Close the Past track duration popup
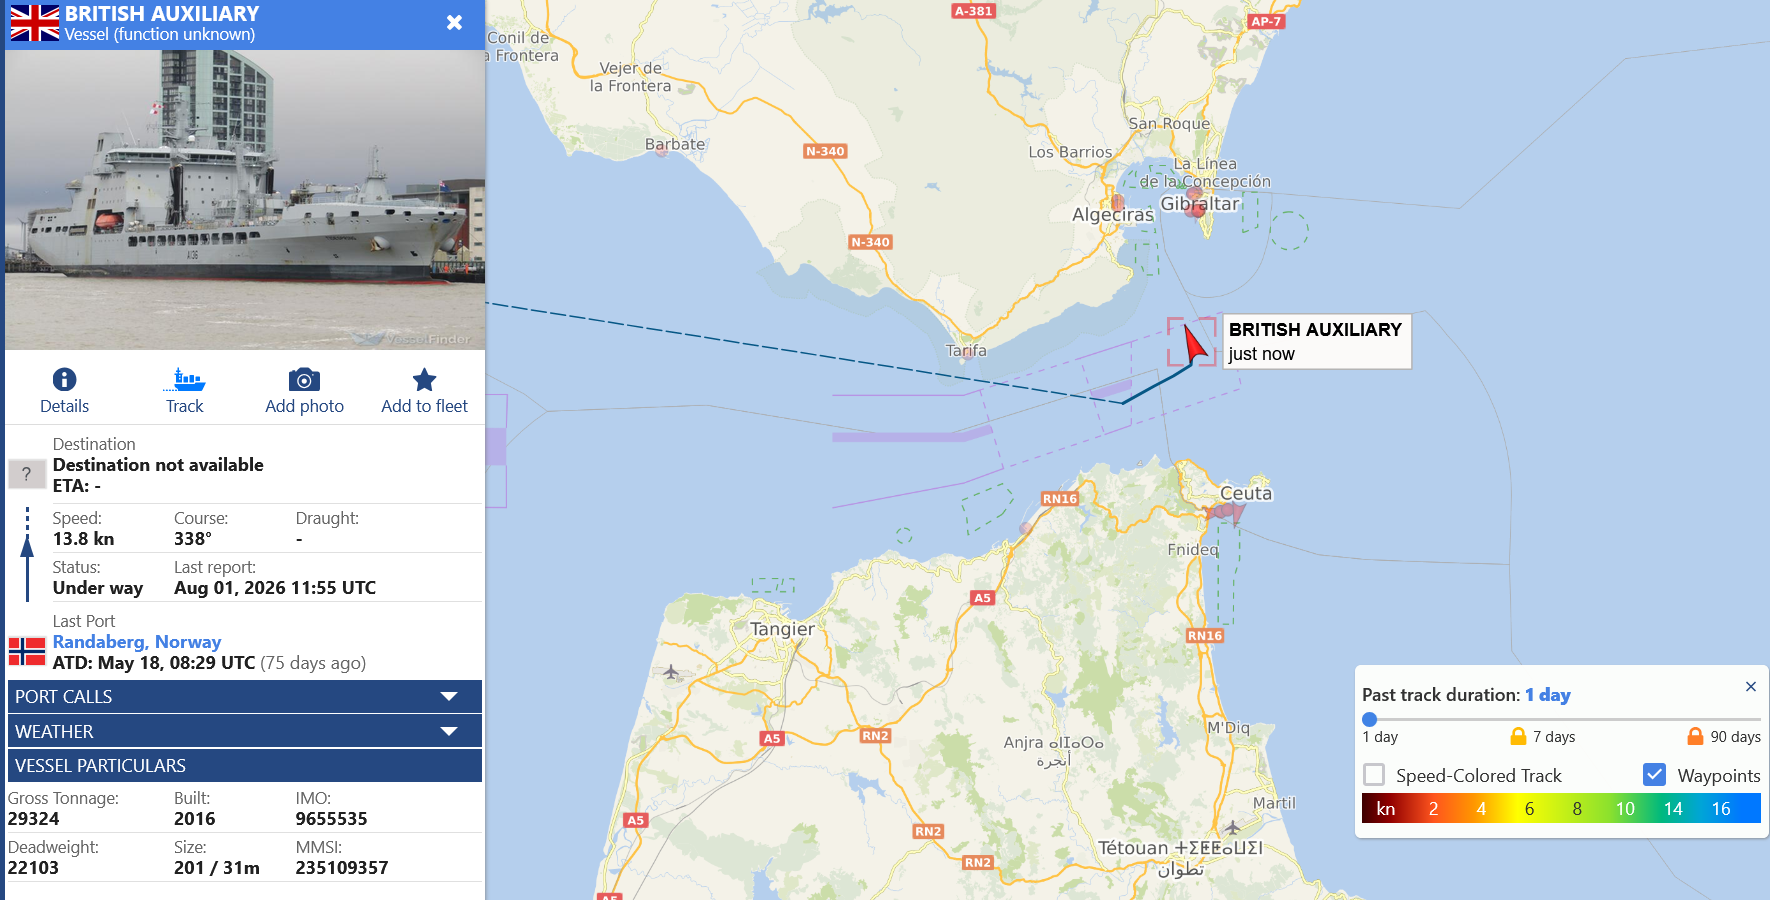The image size is (1770, 900). point(1751,686)
